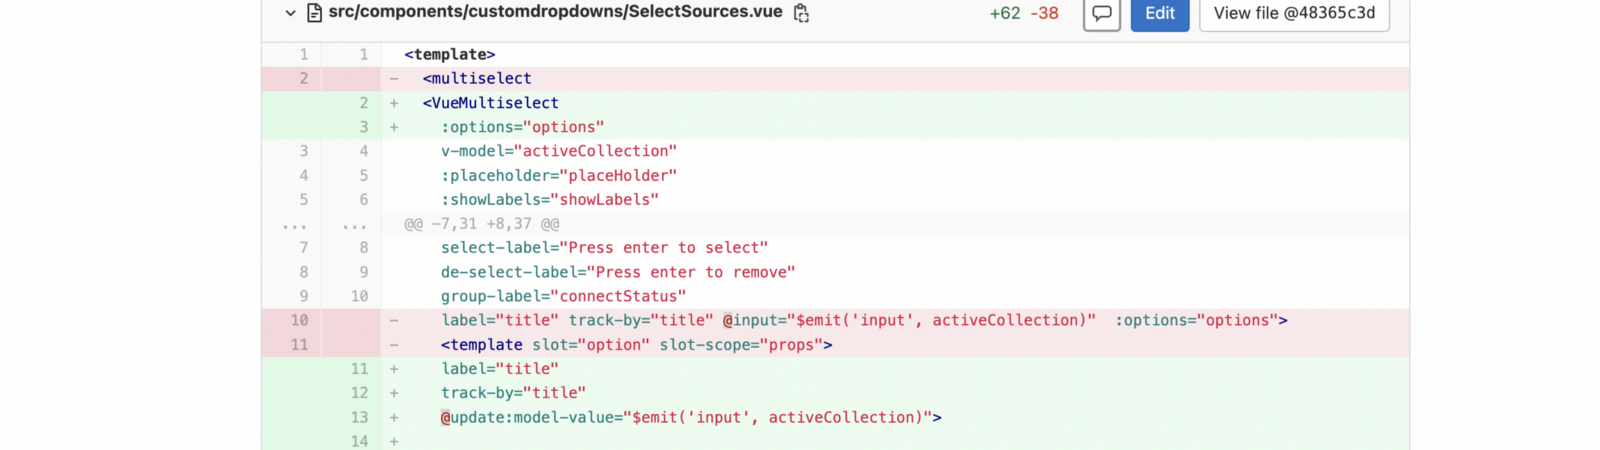This screenshot has width=1600, height=450.
Task: Click the file document icon beside the path
Action: click(x=314, y=13)
